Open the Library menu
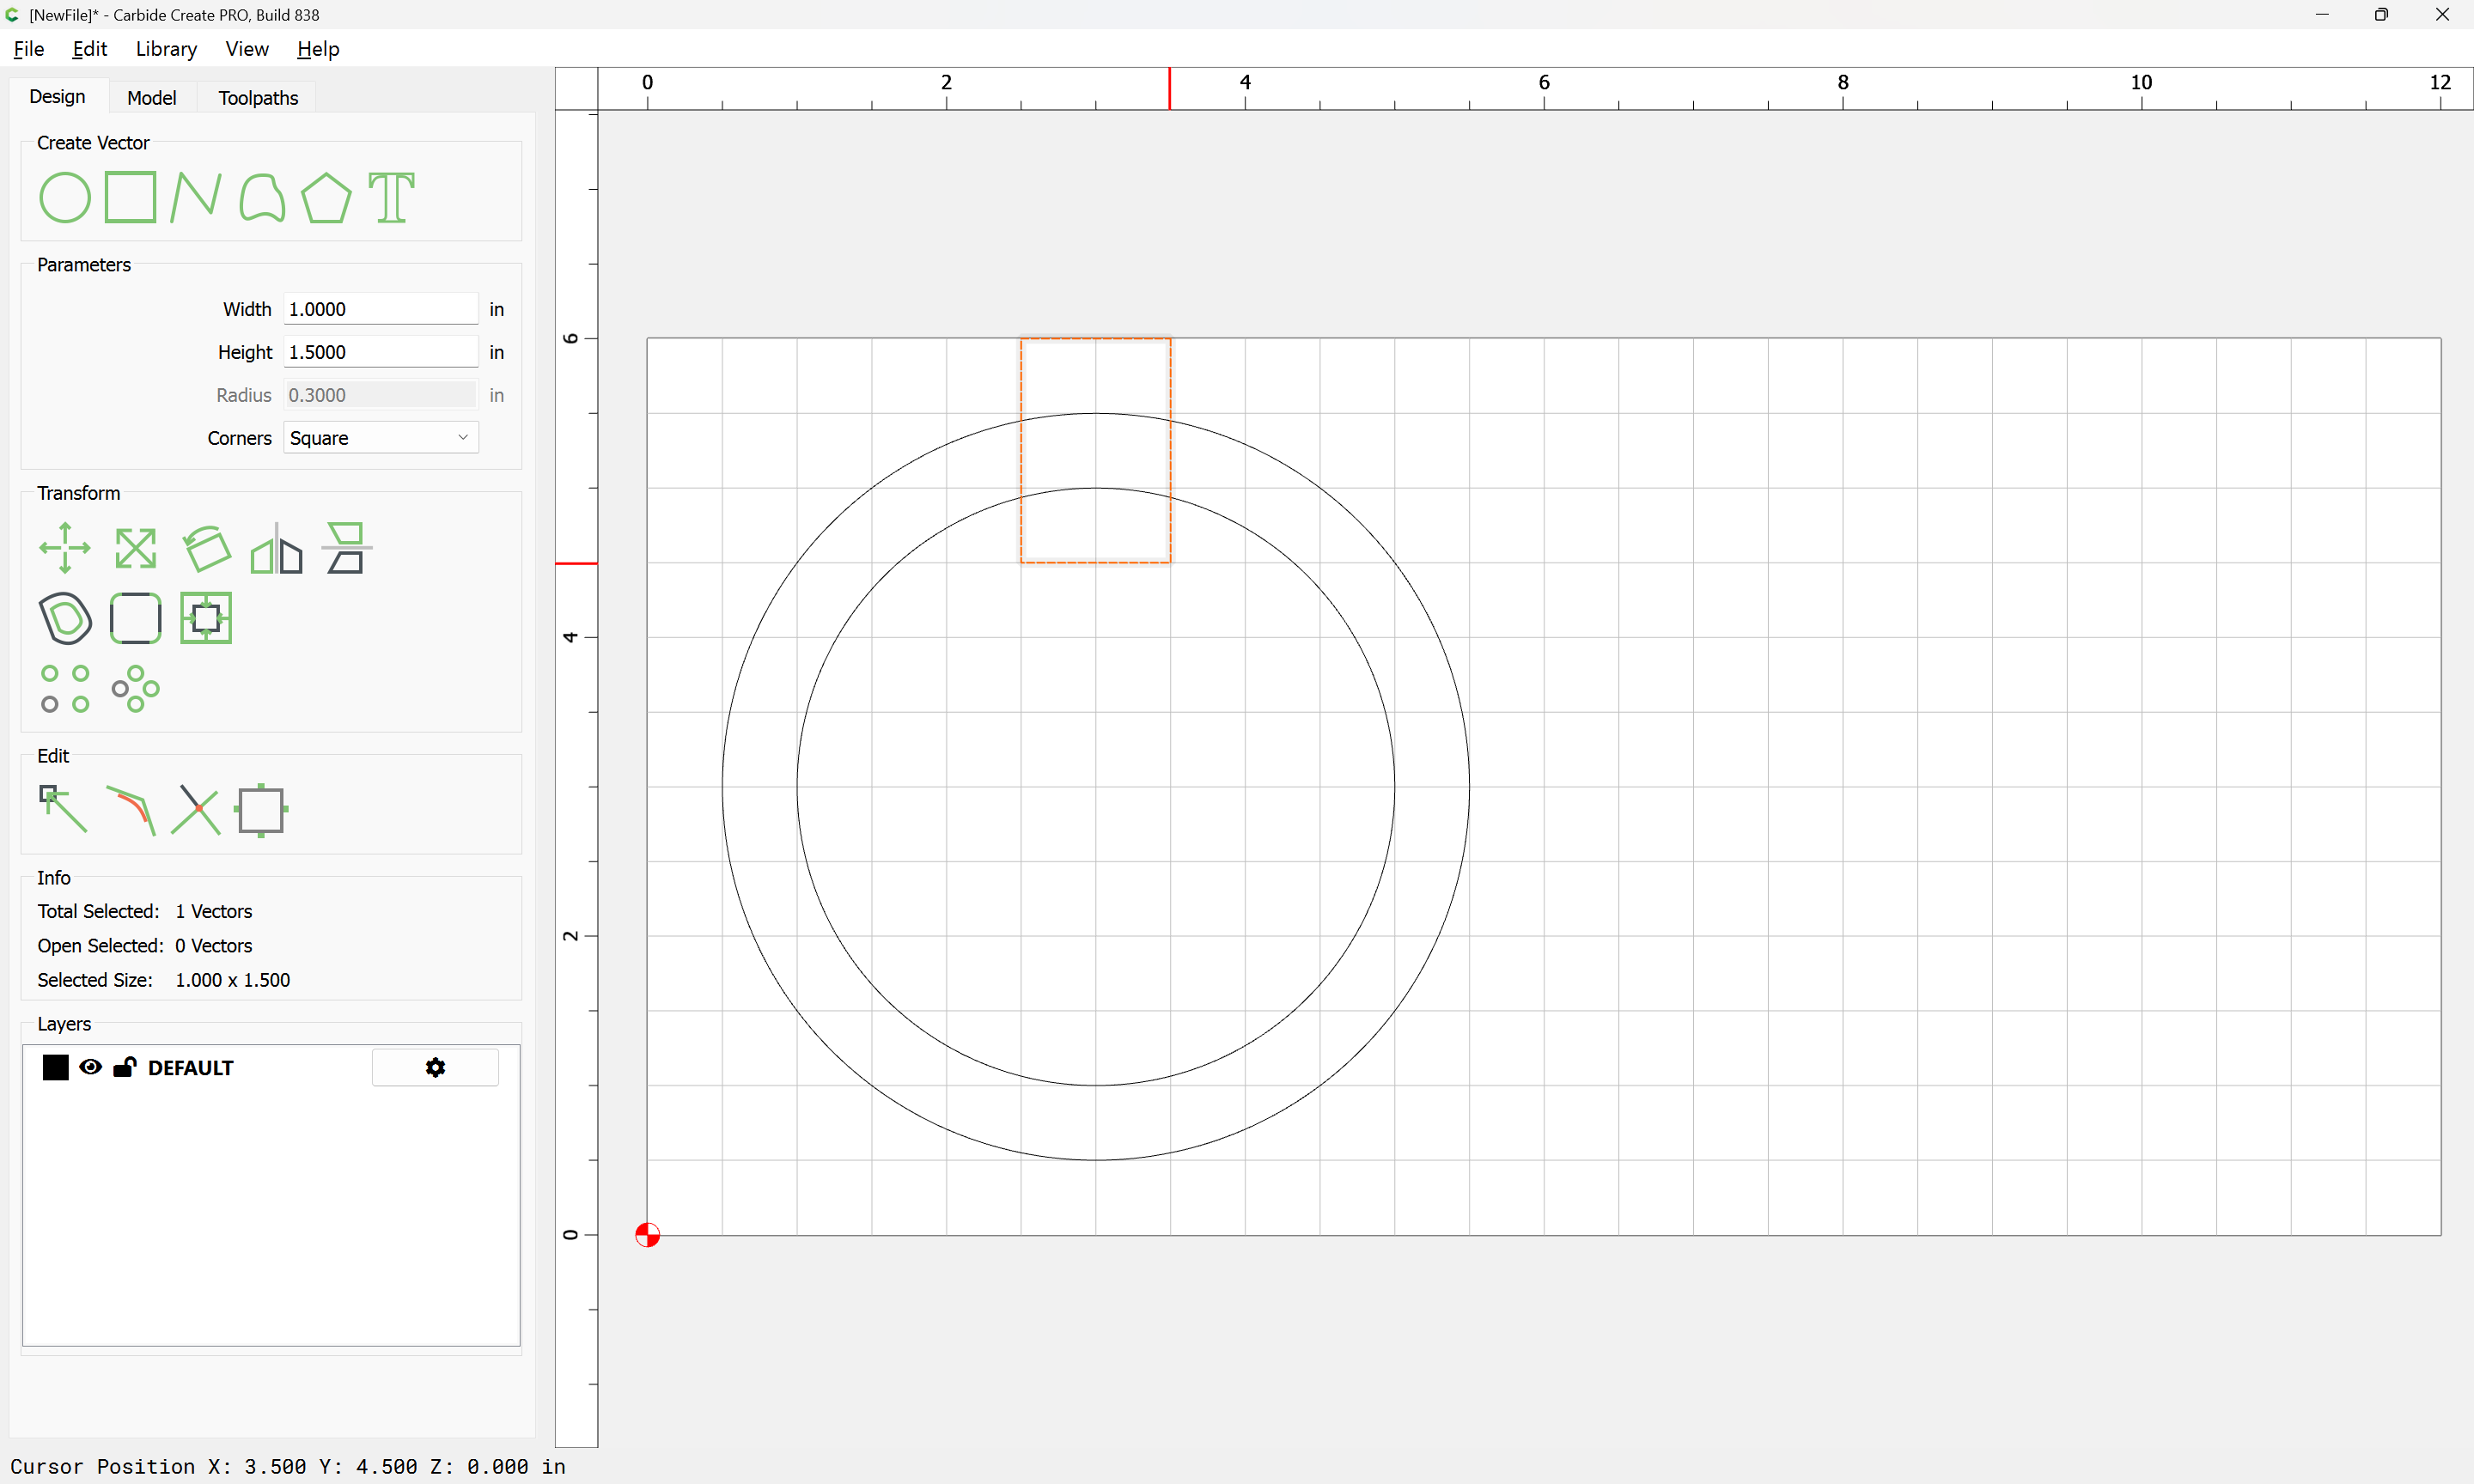2474x1484 pixels. [x=166, y=49]
